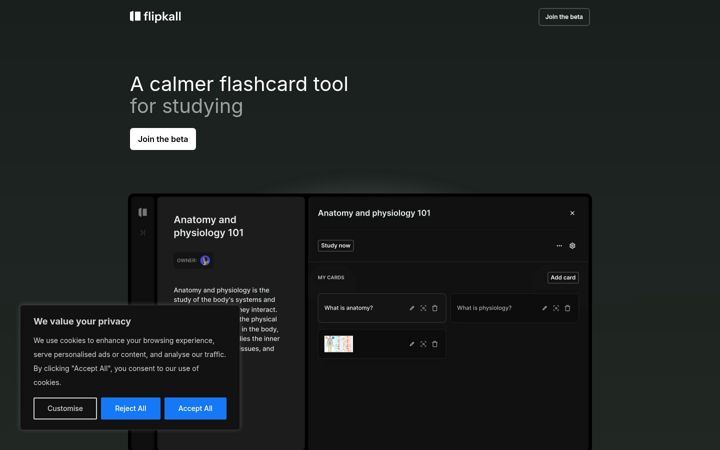Close the Anatomy and physiology 101 panel
This screenshot has height=450, width=720.
click(x=572, y=213)
